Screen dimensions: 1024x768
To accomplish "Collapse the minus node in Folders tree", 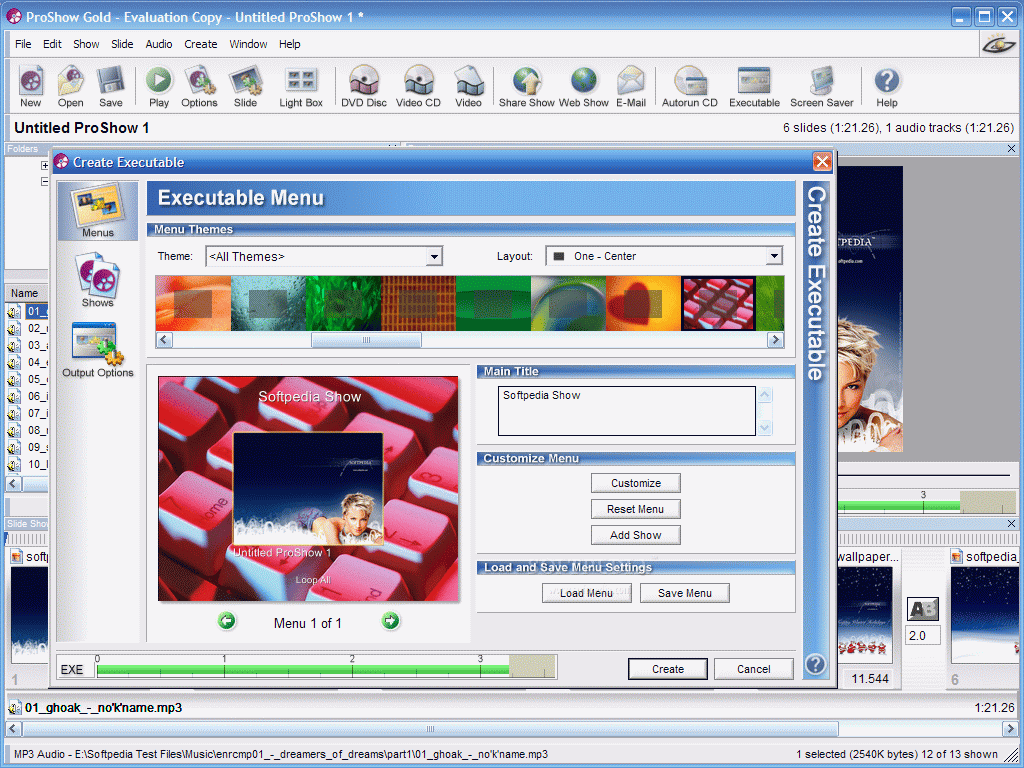I will click(x=44, y=182).
